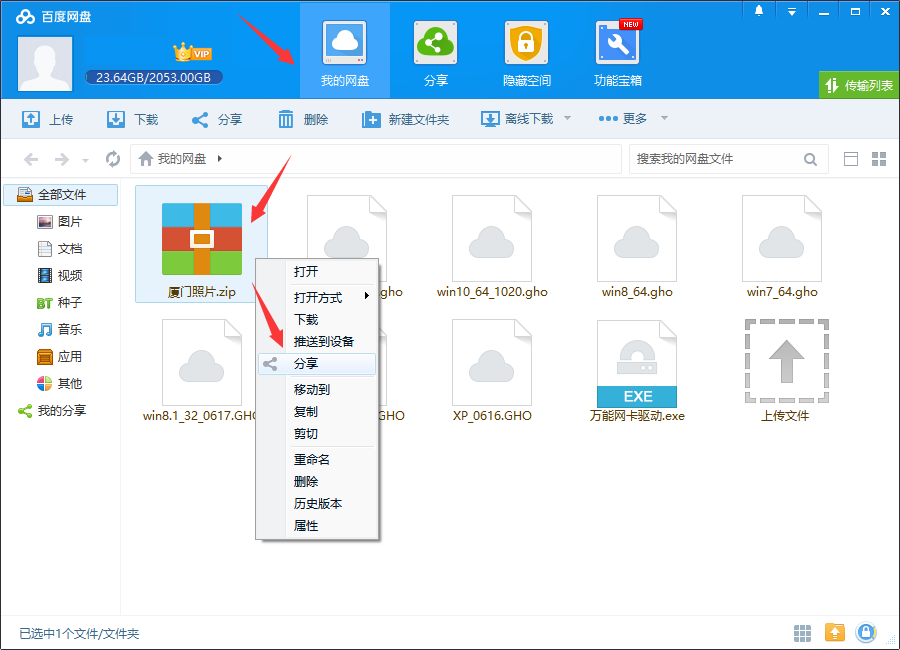
Task: Select the win7_64.gho file
Action: [x=782, y=247]
